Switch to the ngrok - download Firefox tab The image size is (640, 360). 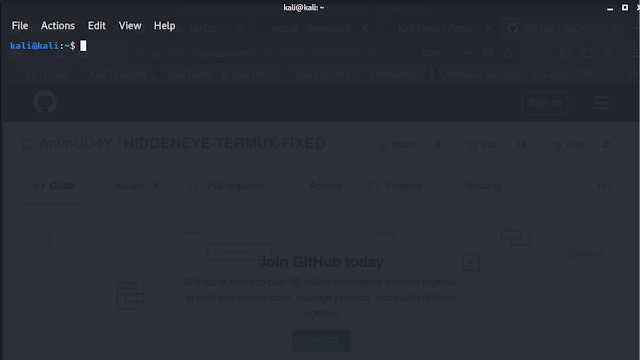311,29
